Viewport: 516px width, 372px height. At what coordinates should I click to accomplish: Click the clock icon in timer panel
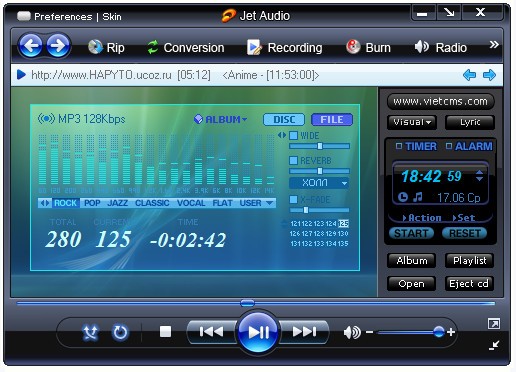[x=403, y=197]
